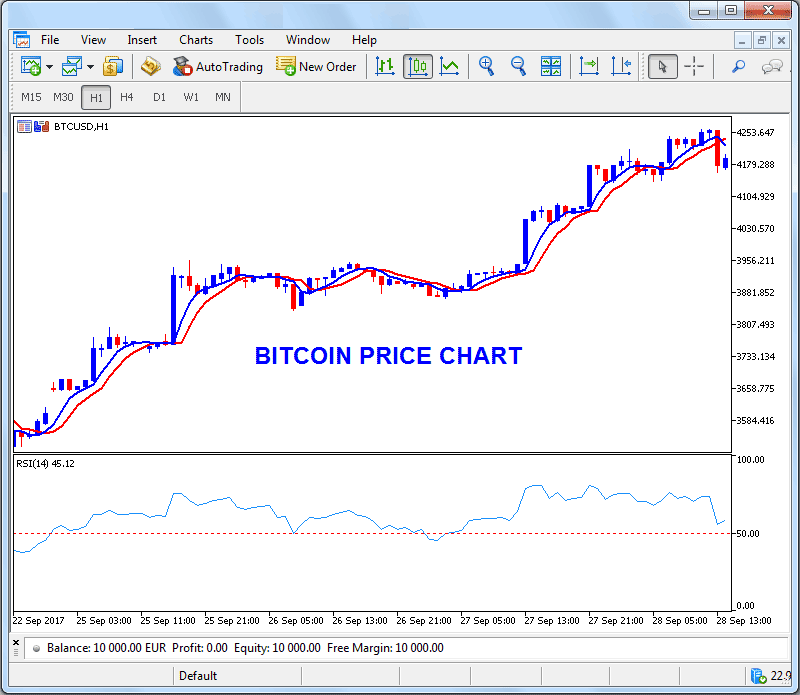Switch to Candlesticks chart display

click(418, 66)
